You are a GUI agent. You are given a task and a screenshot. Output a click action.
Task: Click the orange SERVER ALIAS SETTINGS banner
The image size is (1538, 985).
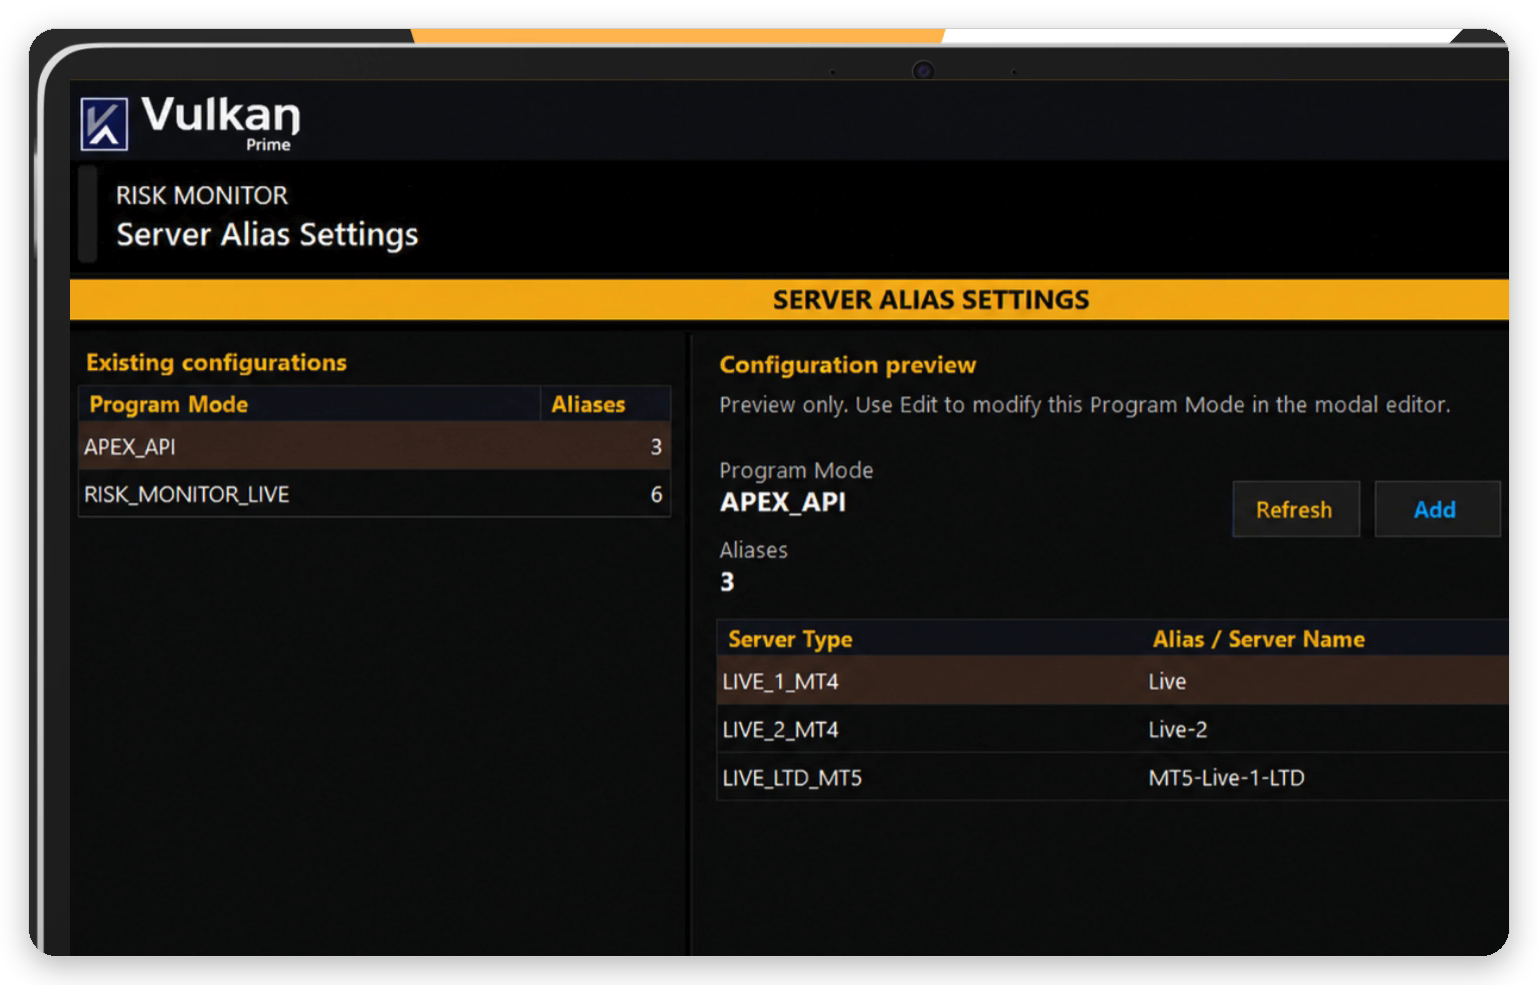coord(789,300)
